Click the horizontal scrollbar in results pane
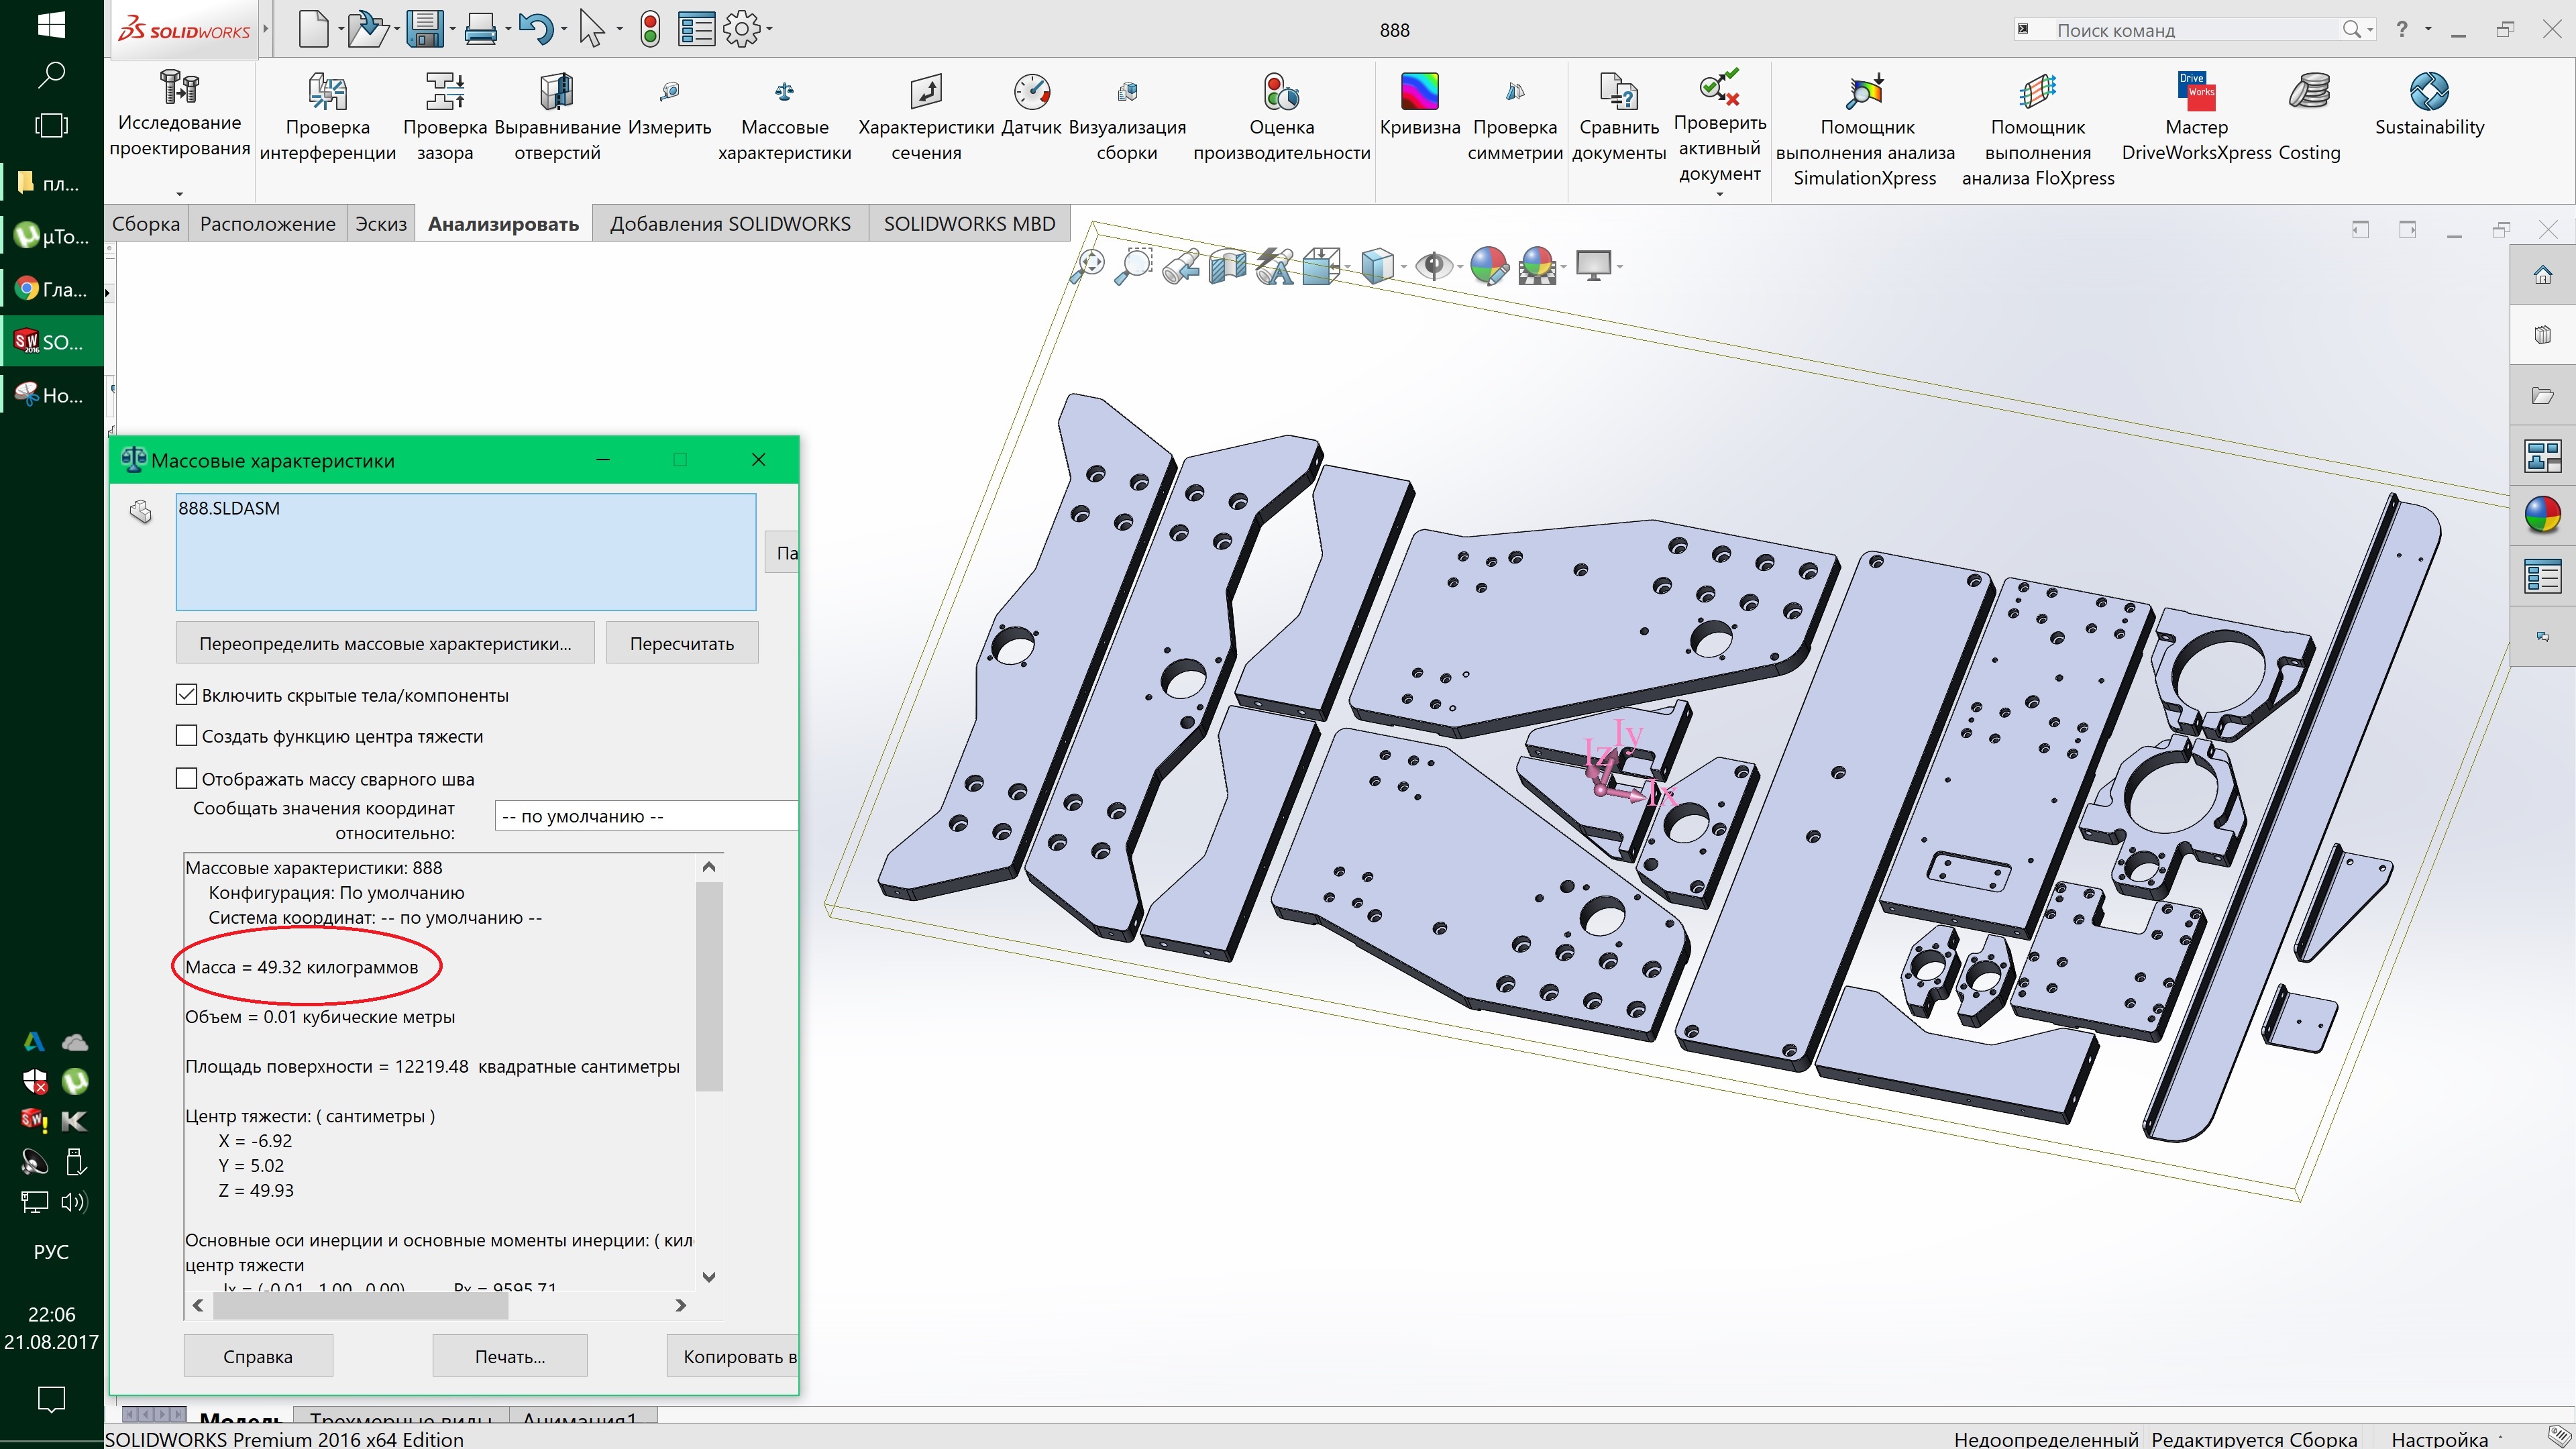Image resolution: width=2576 pixels, height=1449 pixels. click(360, 1305)
